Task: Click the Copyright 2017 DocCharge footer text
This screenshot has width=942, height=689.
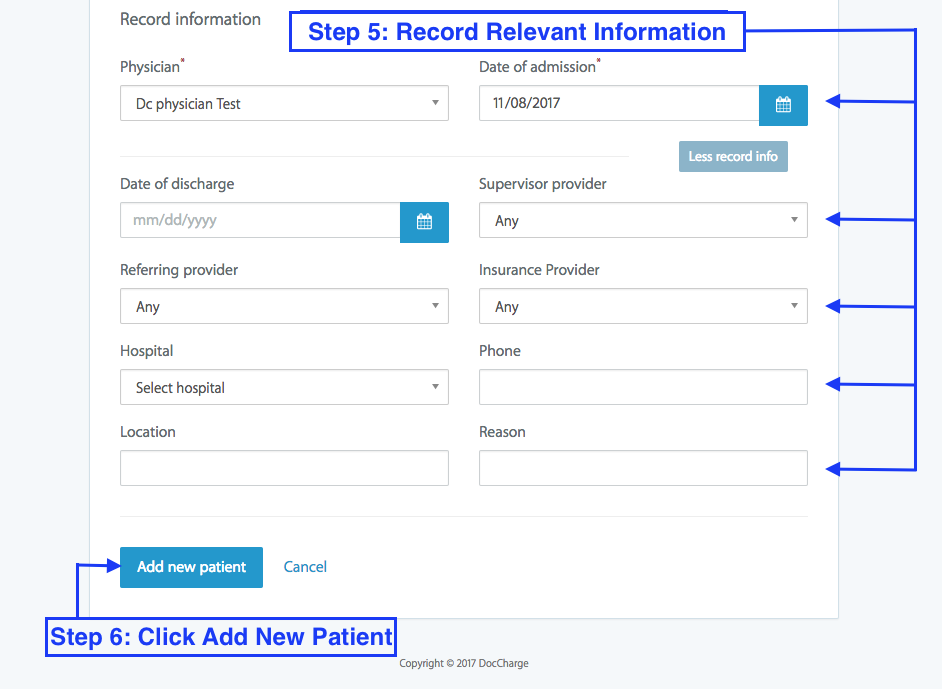Action: [x=463, y=663]
